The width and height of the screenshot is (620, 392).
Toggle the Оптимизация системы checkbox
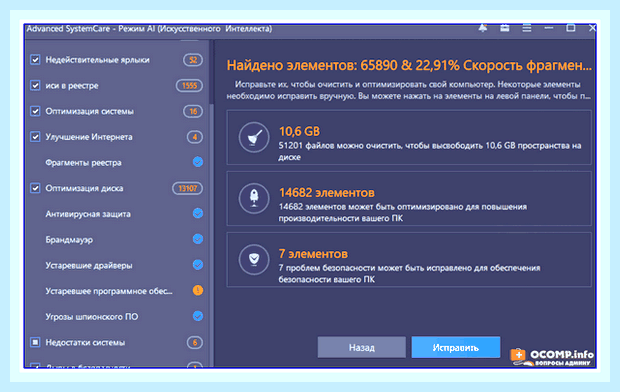35,111
